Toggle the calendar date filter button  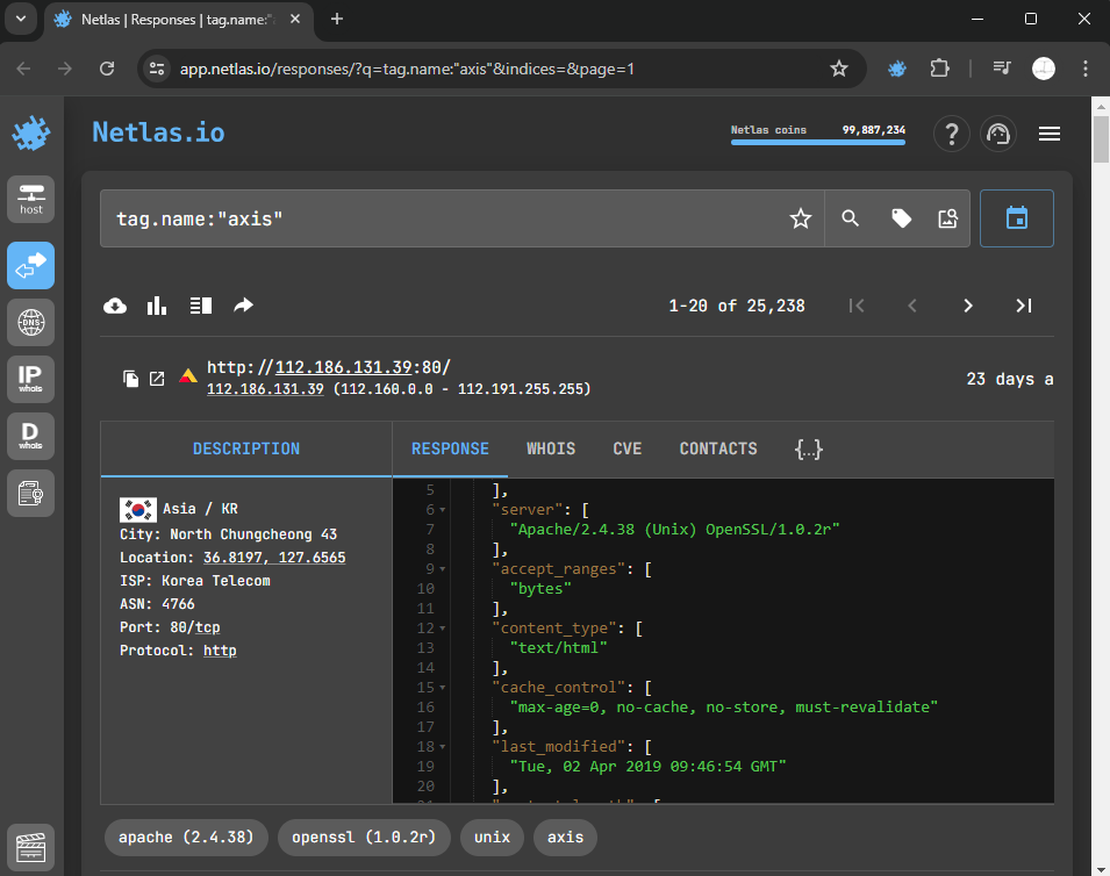click(x=1016, y=218)
